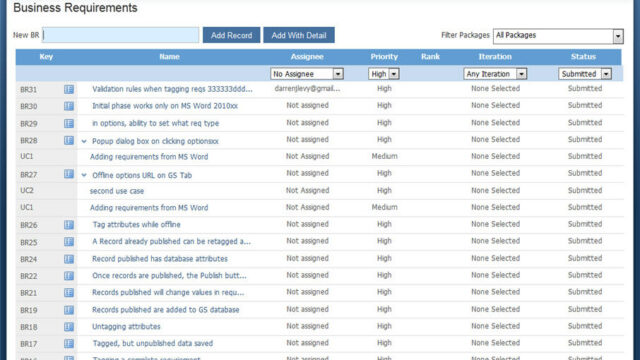The width and height of the screenshot is (640, 360).
Task: Sort by the Status column header
Action: click(583, 57)
